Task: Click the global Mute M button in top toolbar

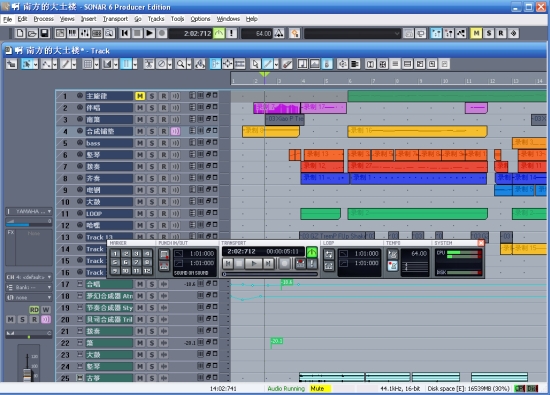Action: (x=476, y=33)
